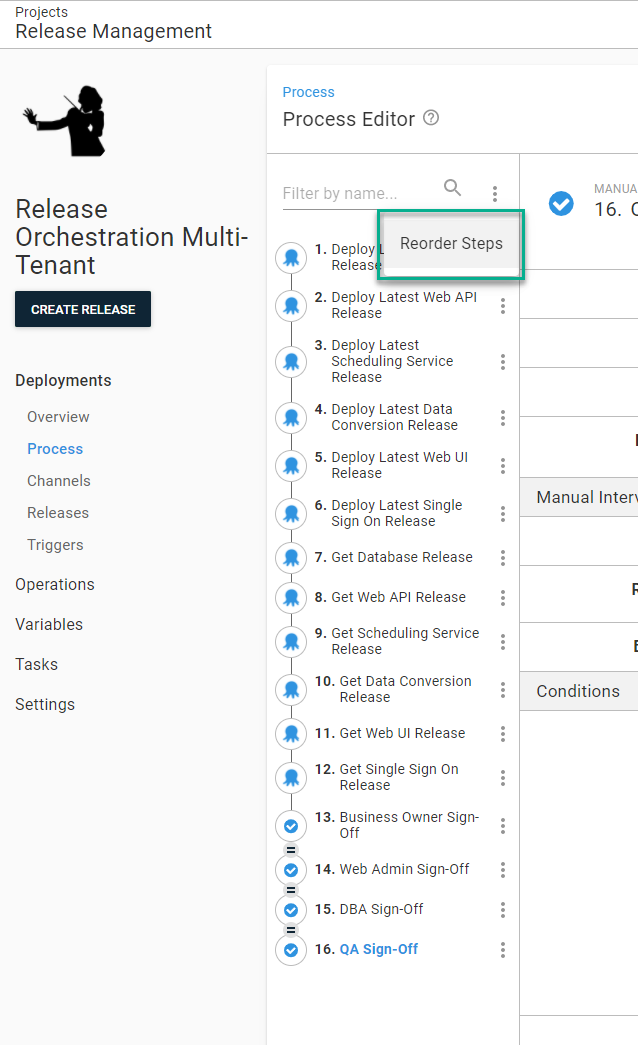
Task: Click the Web Admin Sign-Off check icon
Action: click(x=291, y=870)
